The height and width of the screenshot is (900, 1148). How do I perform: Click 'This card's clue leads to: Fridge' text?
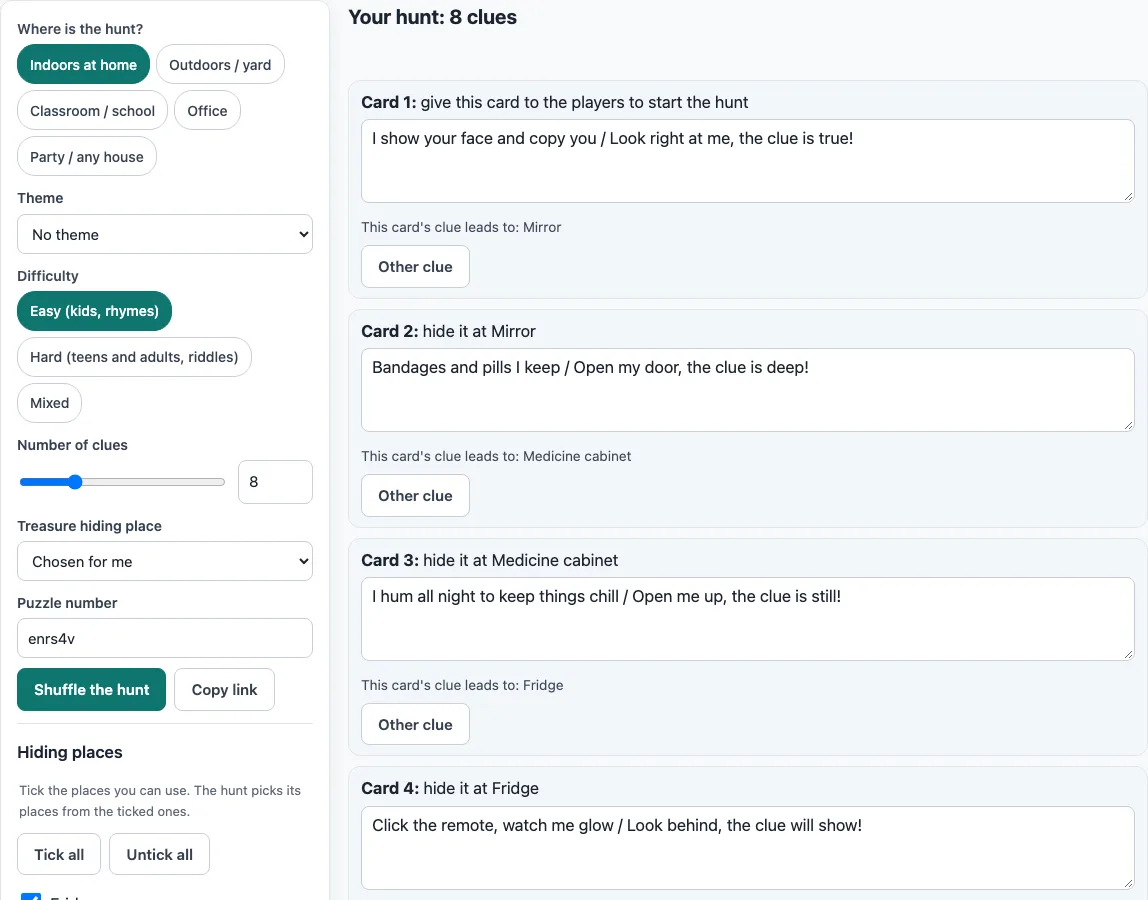pos(463,685)
